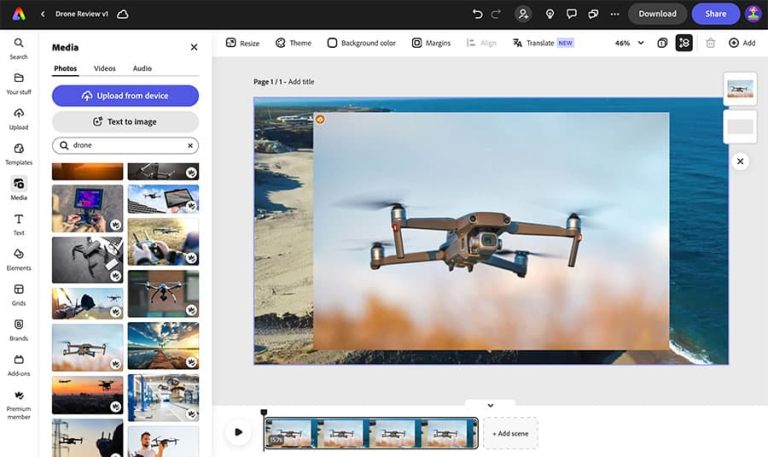Open the present view icon

click(593, 14)
